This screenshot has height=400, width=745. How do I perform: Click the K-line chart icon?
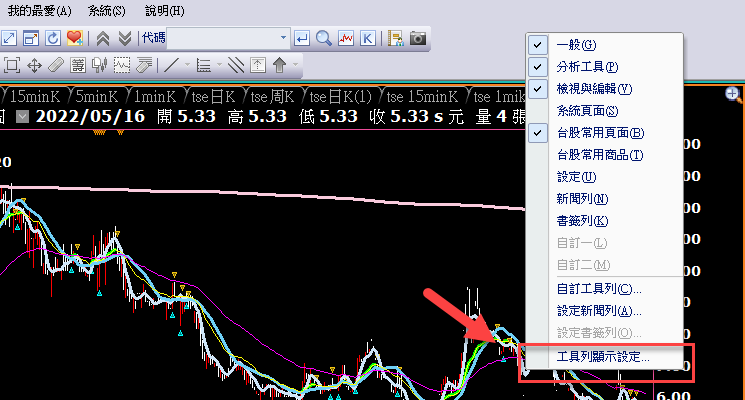368,38
